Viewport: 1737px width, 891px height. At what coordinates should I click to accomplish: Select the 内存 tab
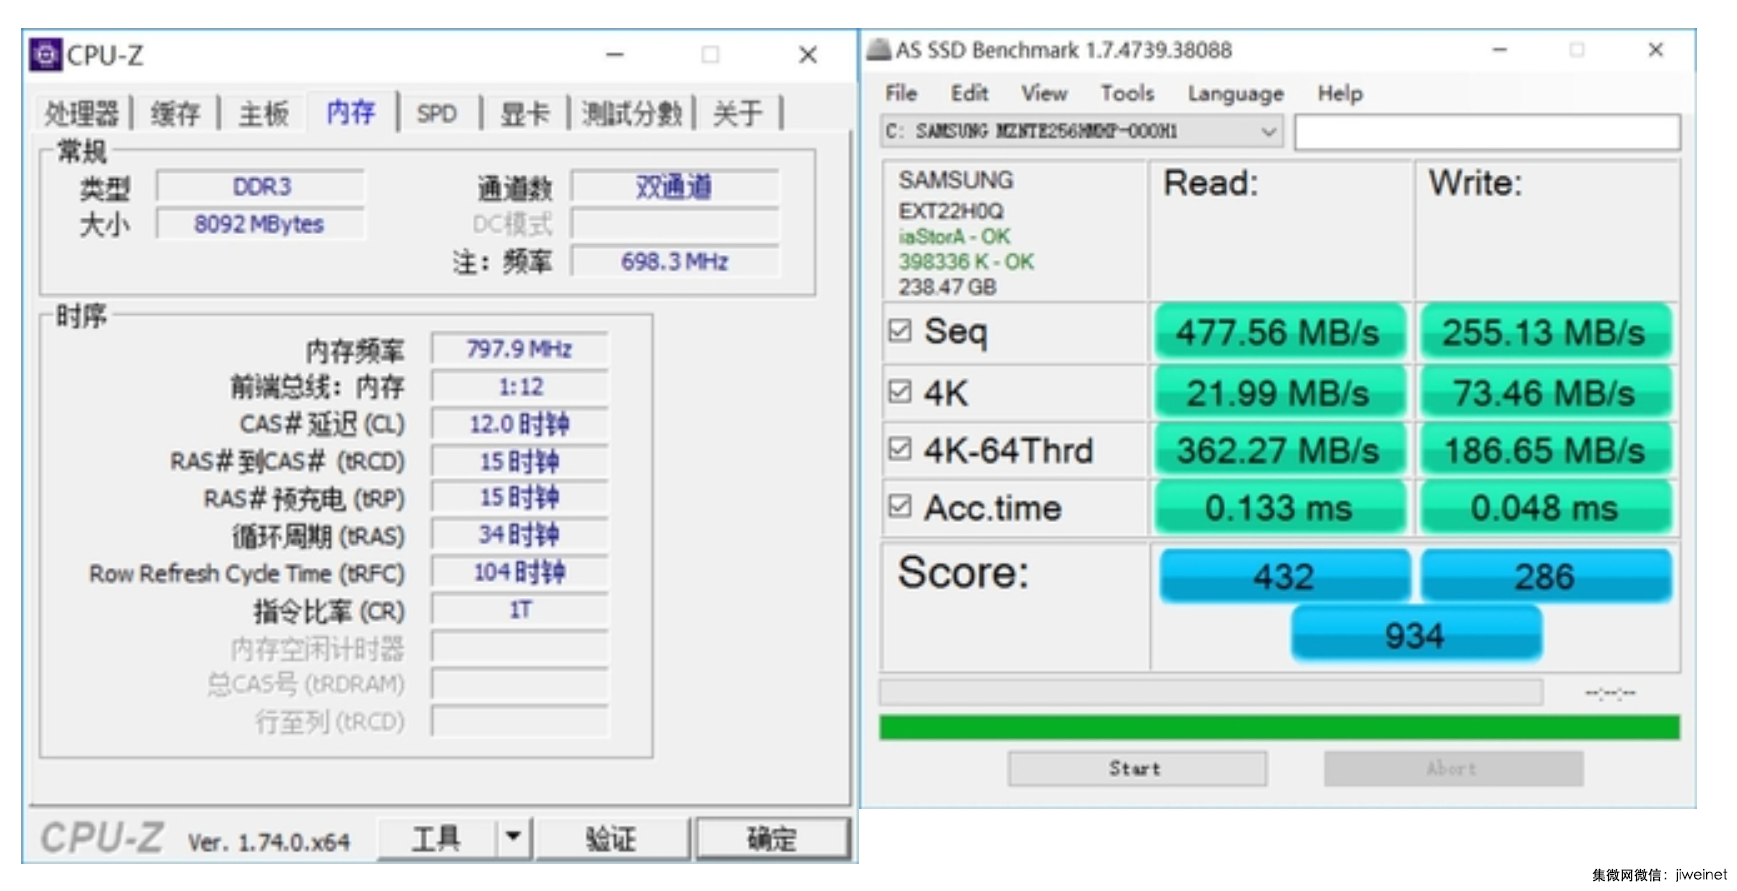click(351, 112)
